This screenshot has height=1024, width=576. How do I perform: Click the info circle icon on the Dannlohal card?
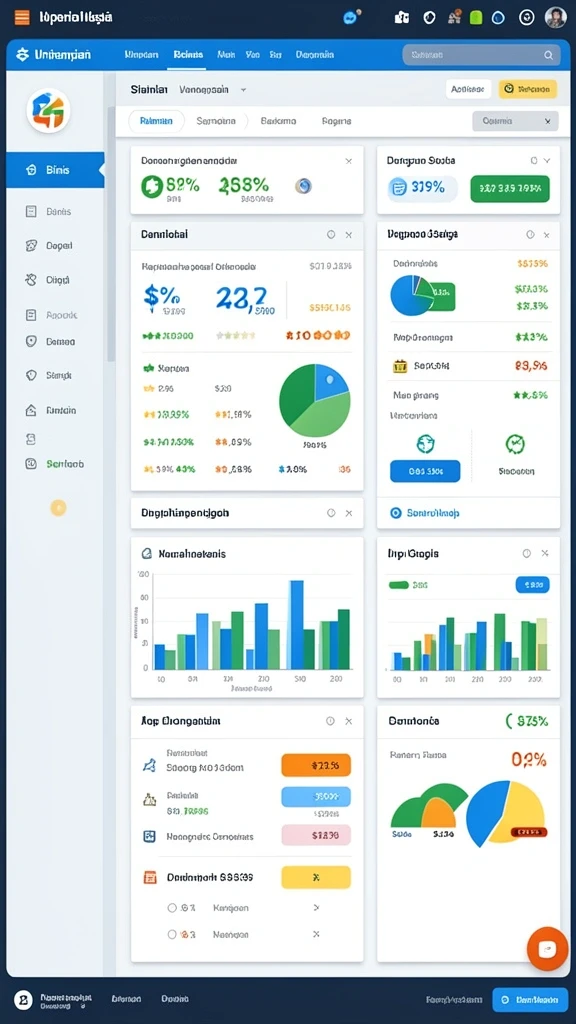pyautogui.click(x=330, y=234)
